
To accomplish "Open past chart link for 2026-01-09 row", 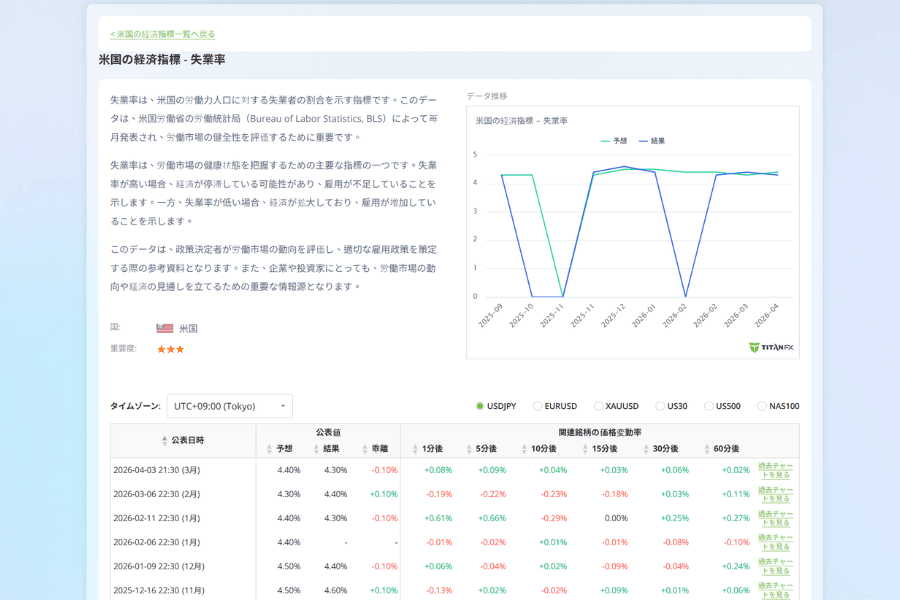I will [x=775, y=567].
